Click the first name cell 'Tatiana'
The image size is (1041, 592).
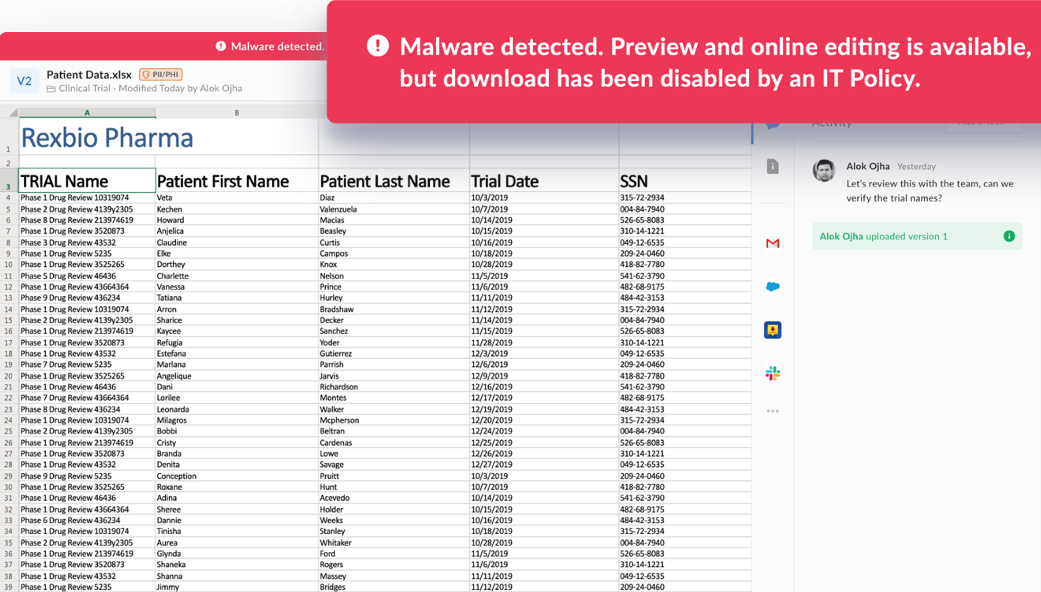point(237,298)
